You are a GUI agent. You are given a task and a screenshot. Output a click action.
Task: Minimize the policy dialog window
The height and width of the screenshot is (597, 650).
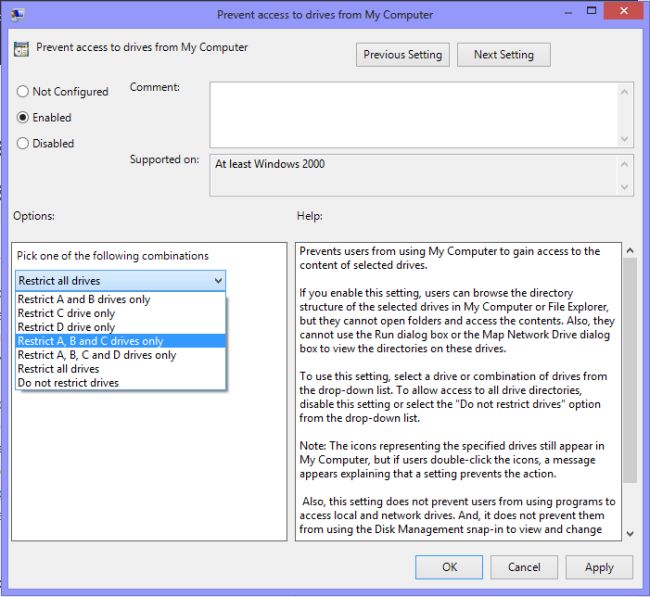[569, 12]
